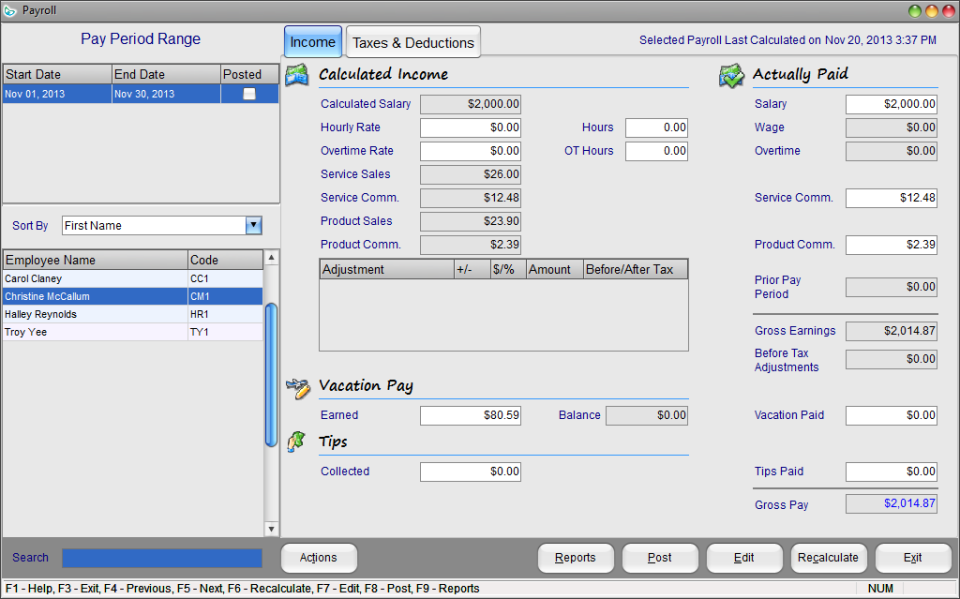960x599 pixels.
Task: Open the Reports button
Action: (x=576, y=558)
